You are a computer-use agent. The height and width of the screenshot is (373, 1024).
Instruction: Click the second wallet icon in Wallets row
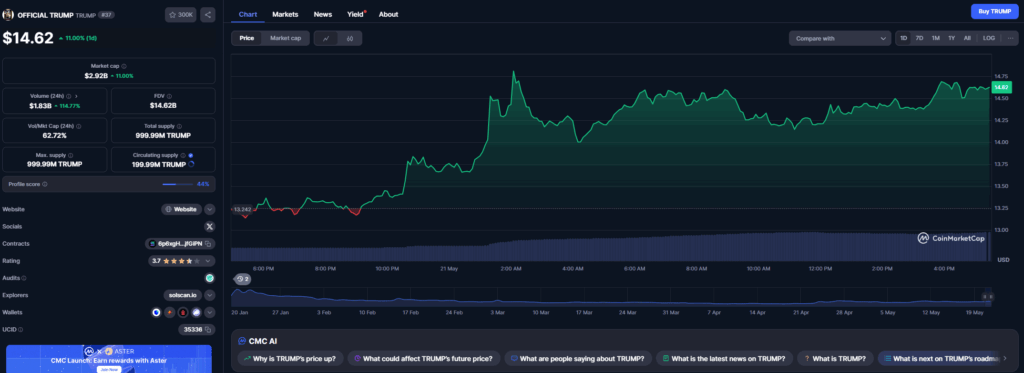(170, 312)
